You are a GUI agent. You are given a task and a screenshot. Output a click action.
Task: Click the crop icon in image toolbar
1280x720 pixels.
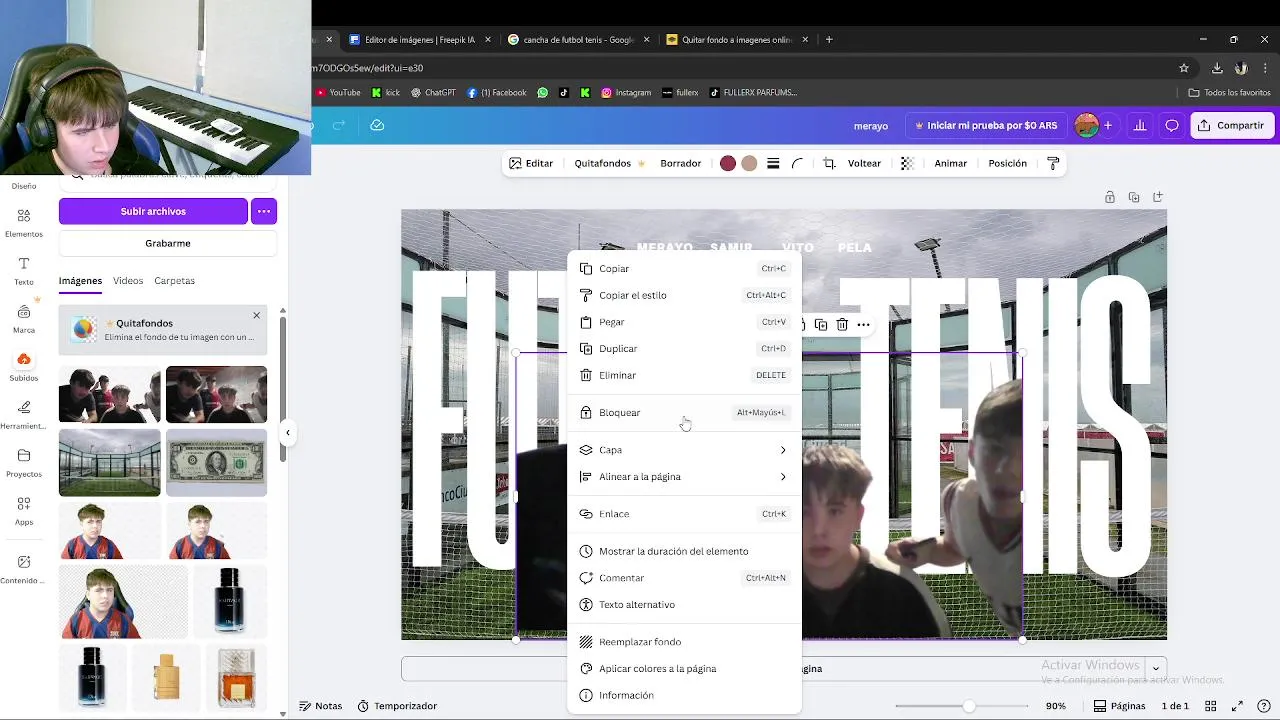(829, 163)
